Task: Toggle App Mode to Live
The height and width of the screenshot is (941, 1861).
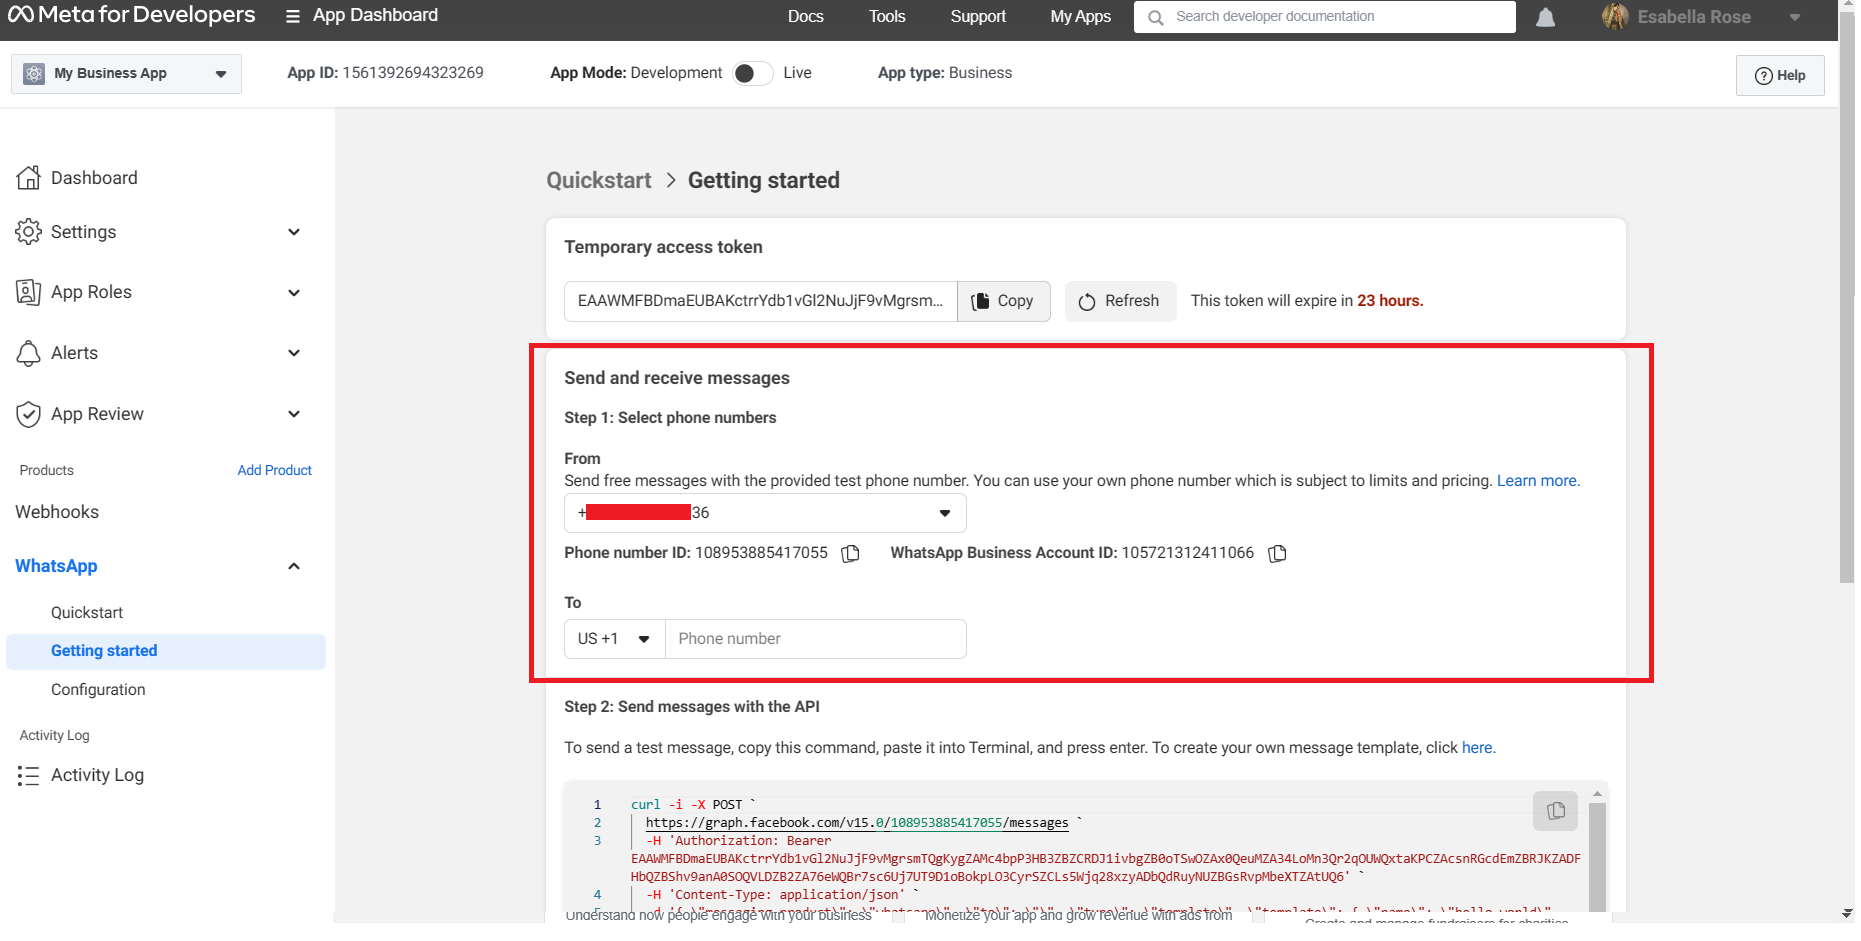Action: tap(753, 73)
